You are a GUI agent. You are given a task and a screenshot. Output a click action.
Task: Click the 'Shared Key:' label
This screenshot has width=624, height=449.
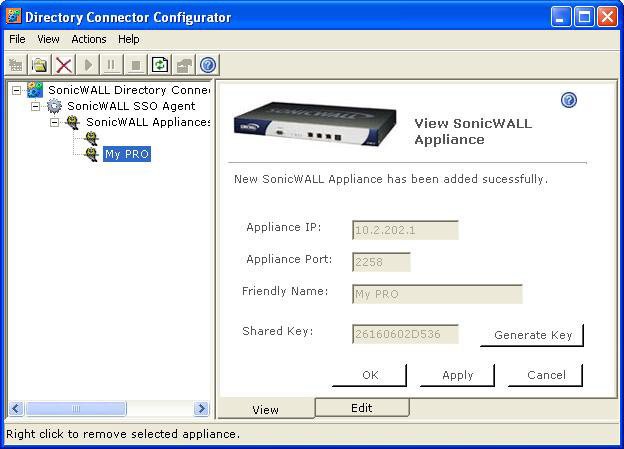click(277, 331)
